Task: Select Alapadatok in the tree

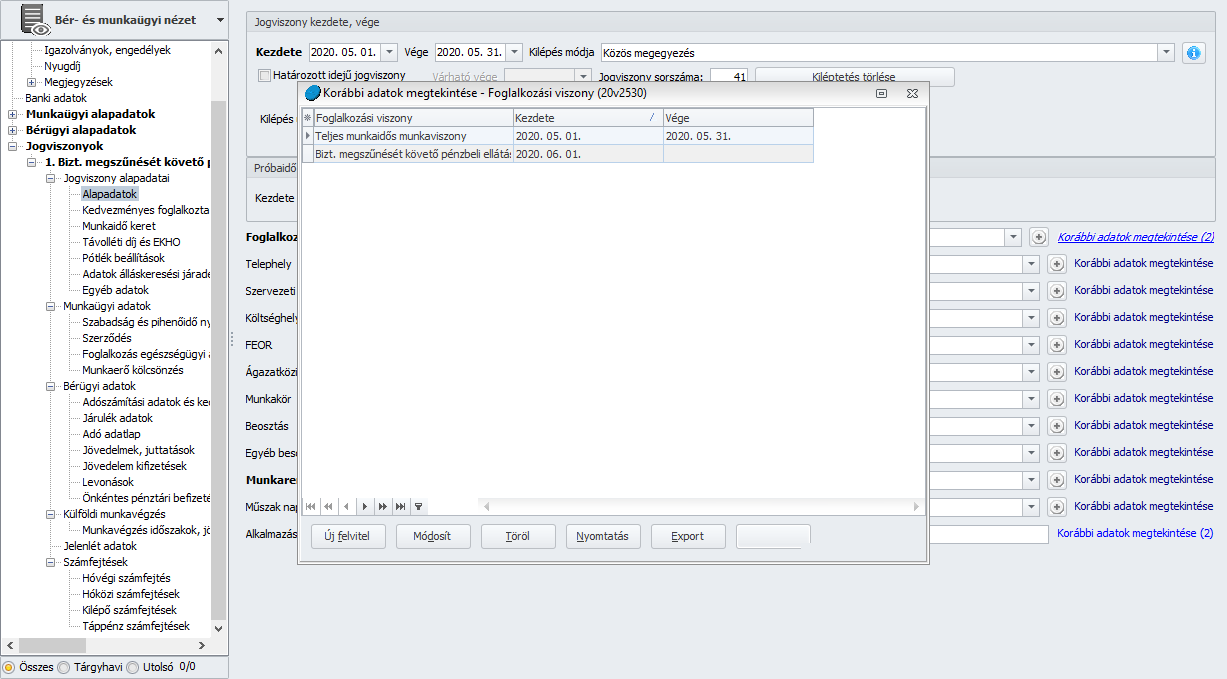Action: click(x=110, y=194)
